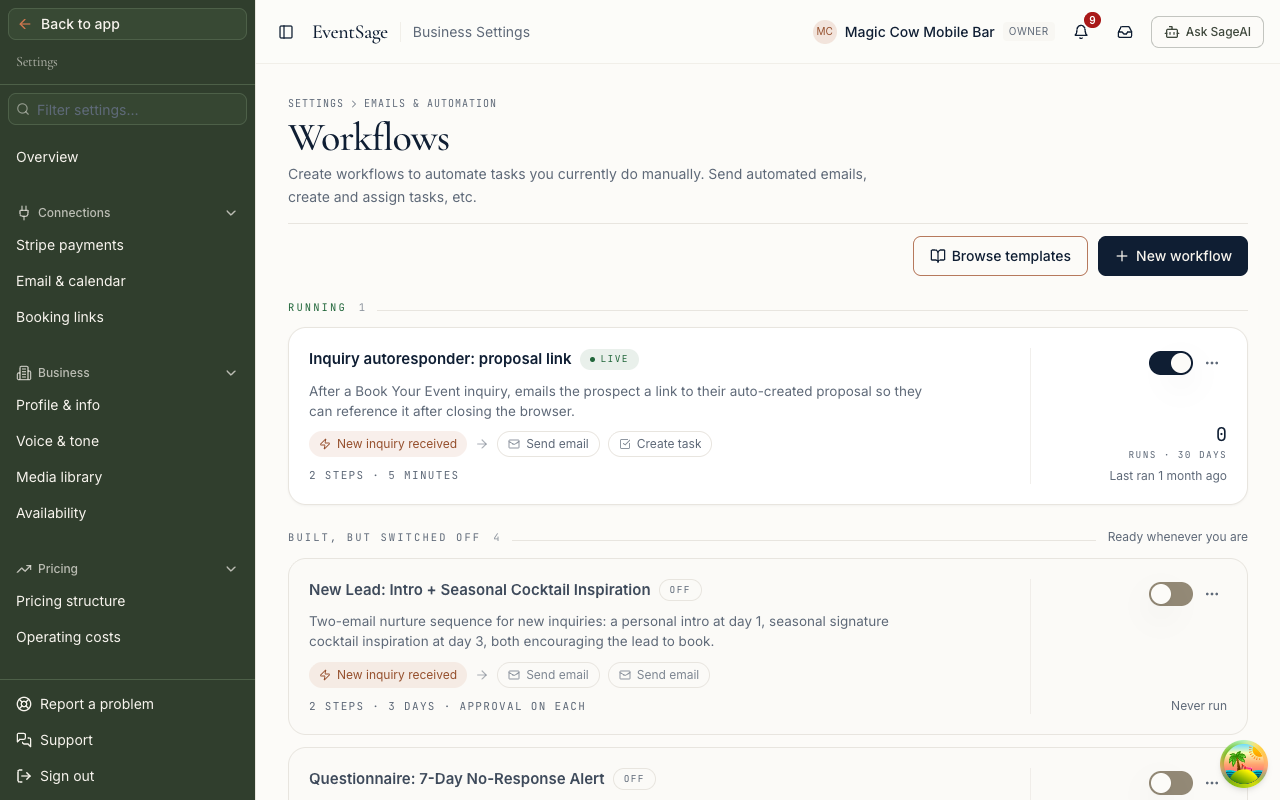Enable the Questionnaire 7-Day No-Response Alert
The height and width of the screenshot is (800, 1280).
(x=1171, y=783)
